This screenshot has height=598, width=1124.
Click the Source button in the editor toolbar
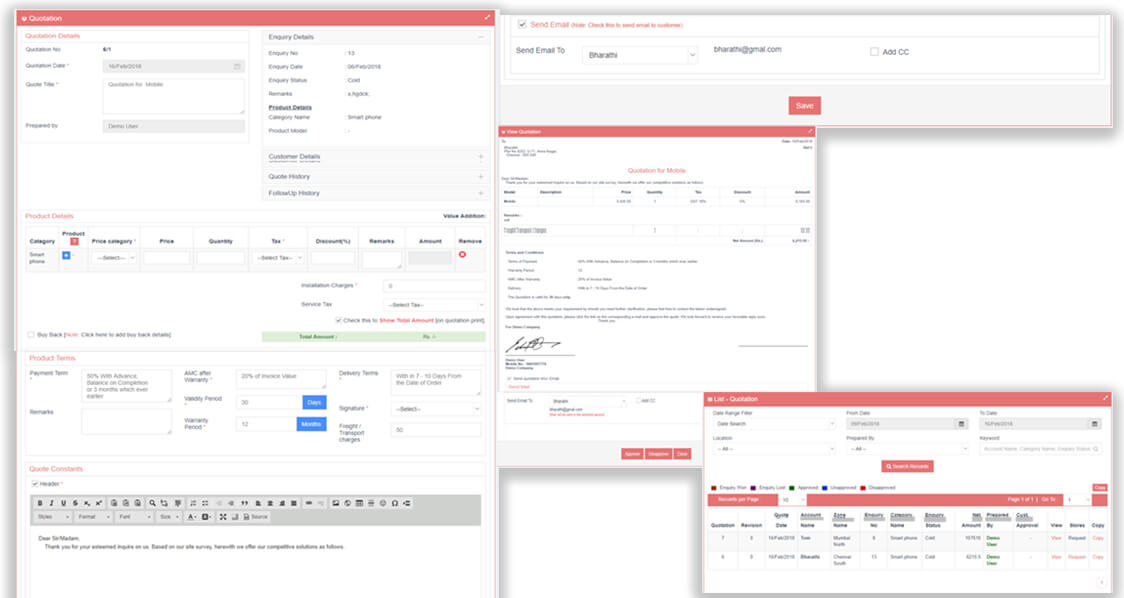pos(255,517)
